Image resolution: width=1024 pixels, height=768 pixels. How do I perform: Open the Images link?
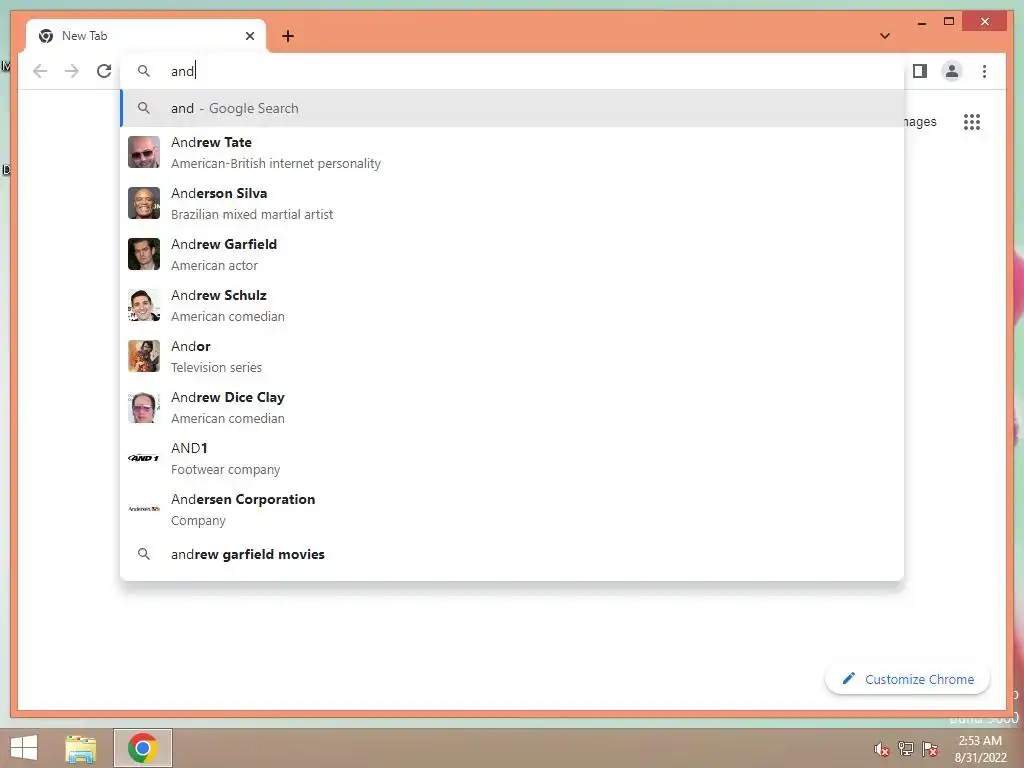(x=920, y=121)
